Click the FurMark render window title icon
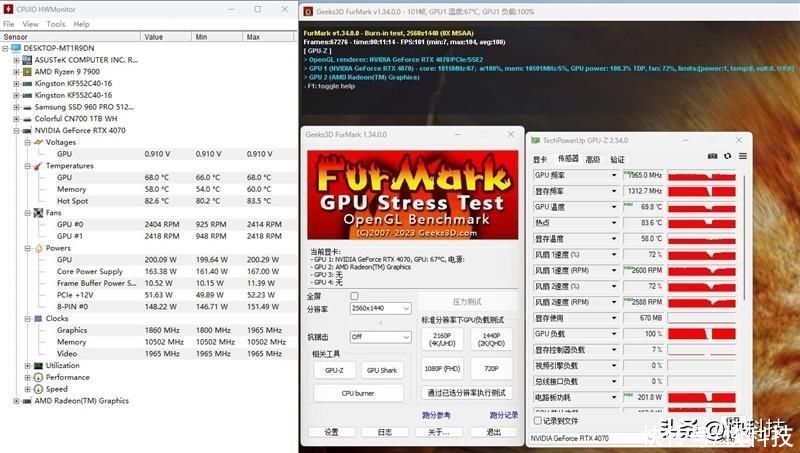The image size is (800, 453). tap(308, 11)
